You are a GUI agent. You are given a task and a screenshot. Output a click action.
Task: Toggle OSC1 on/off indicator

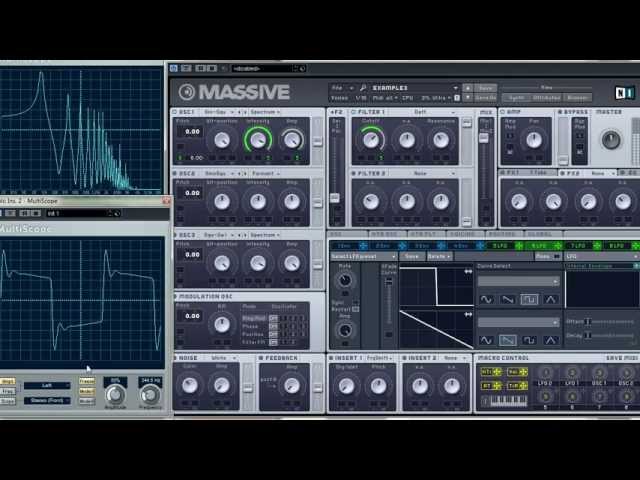tap(175, 112)
